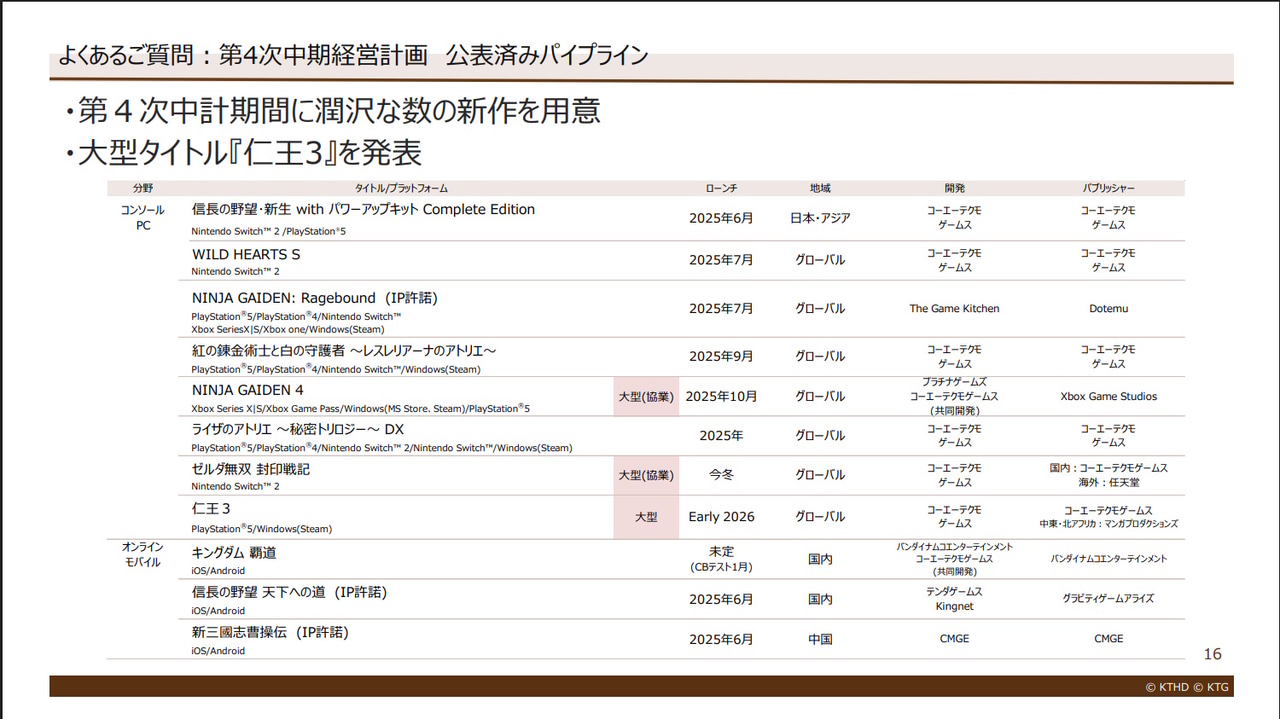Click the title 'キングダム 覇道'
The image size is (1280, 719).
pyautogui.click(x=234, y=552)
